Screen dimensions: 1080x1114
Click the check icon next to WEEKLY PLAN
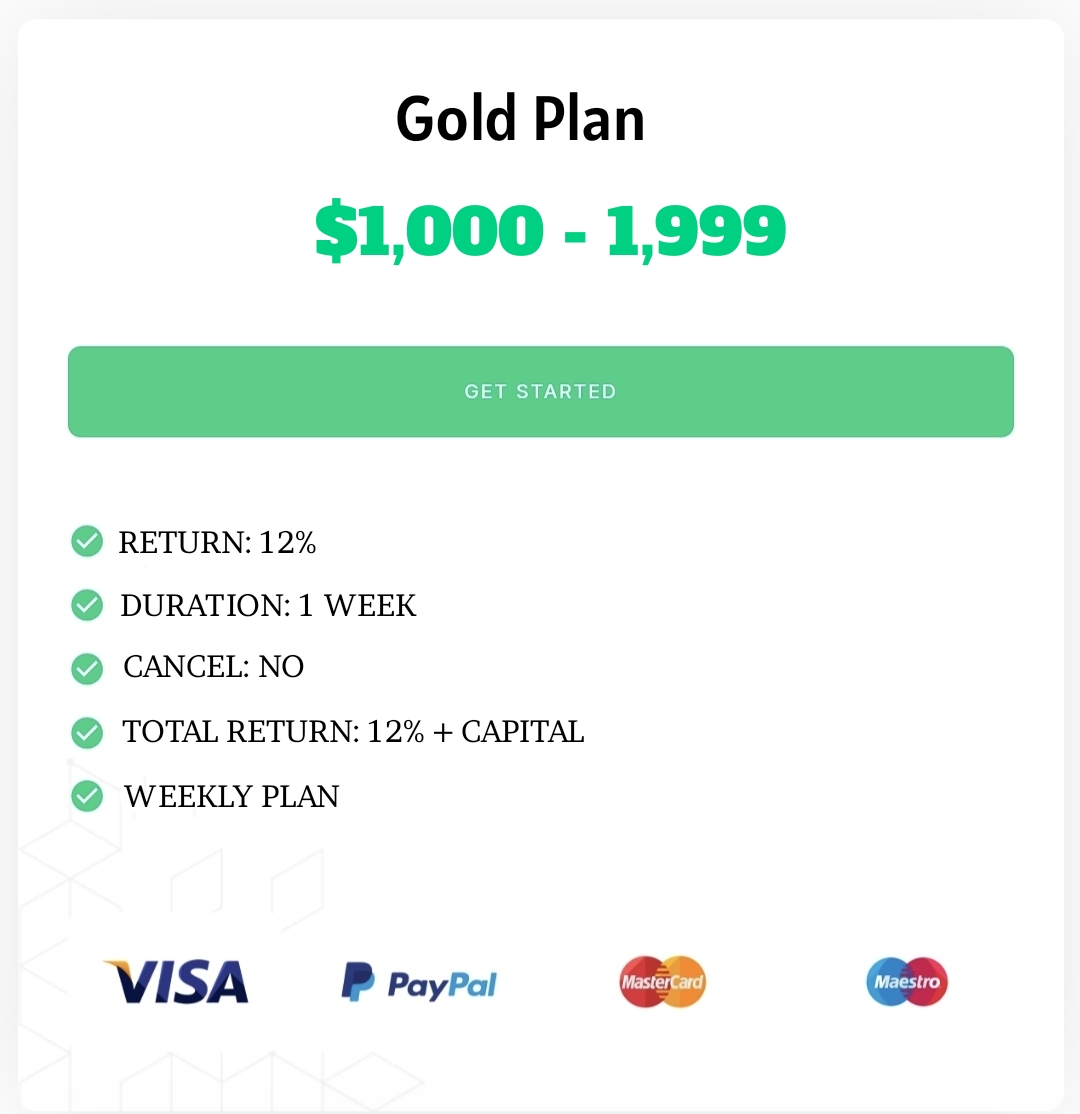tap(87, 797)
